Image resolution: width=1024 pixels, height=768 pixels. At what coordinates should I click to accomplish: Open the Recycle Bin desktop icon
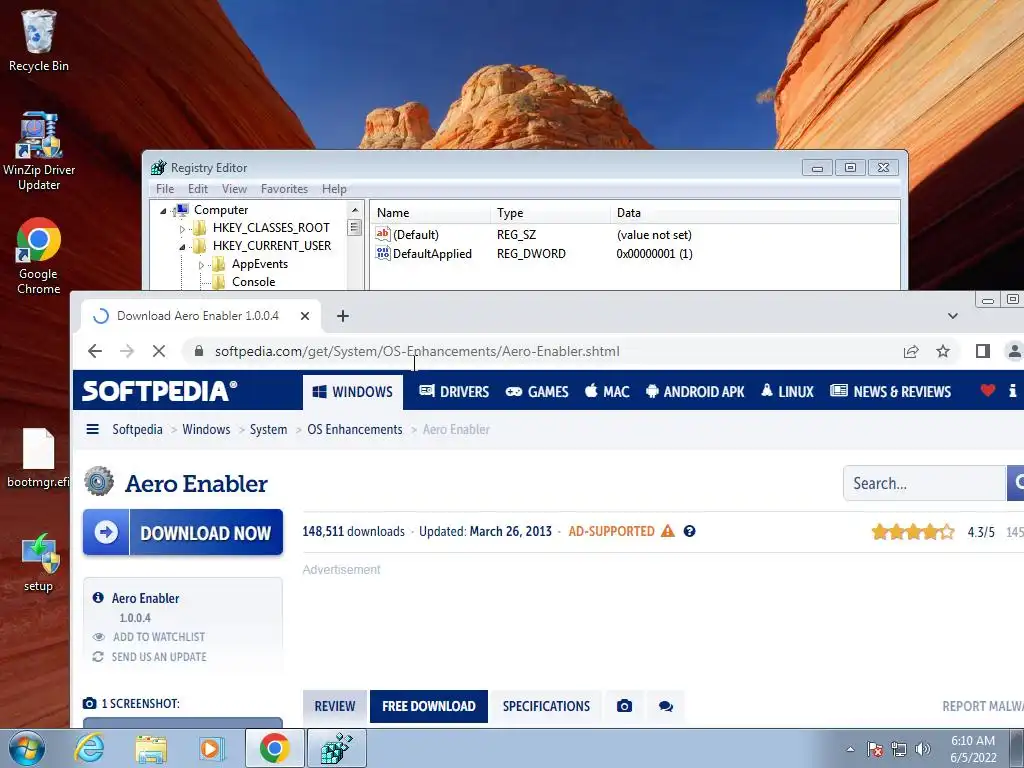click(39, 40)
